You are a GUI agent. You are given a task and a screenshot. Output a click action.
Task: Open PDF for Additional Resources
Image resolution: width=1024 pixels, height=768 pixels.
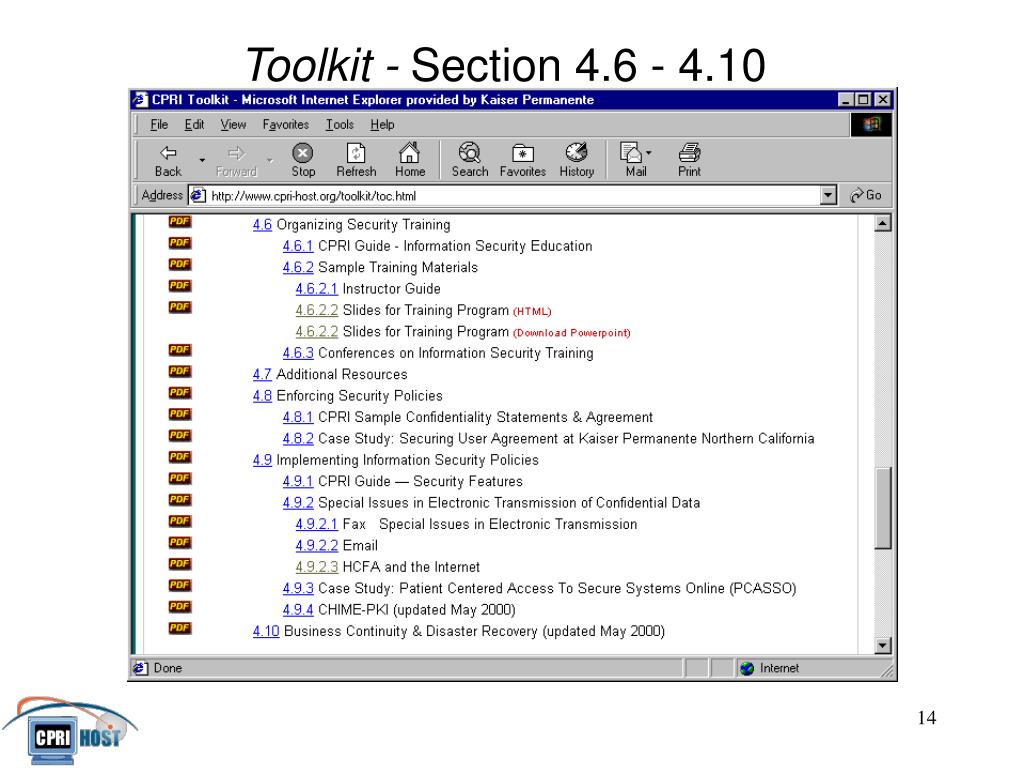tap(180, 371)
